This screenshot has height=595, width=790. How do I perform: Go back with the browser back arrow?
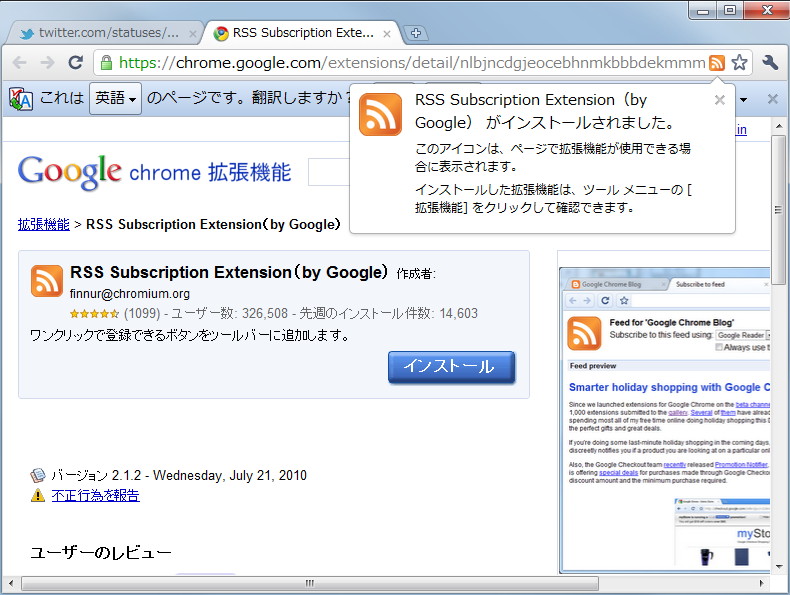[x=19, y=62]
